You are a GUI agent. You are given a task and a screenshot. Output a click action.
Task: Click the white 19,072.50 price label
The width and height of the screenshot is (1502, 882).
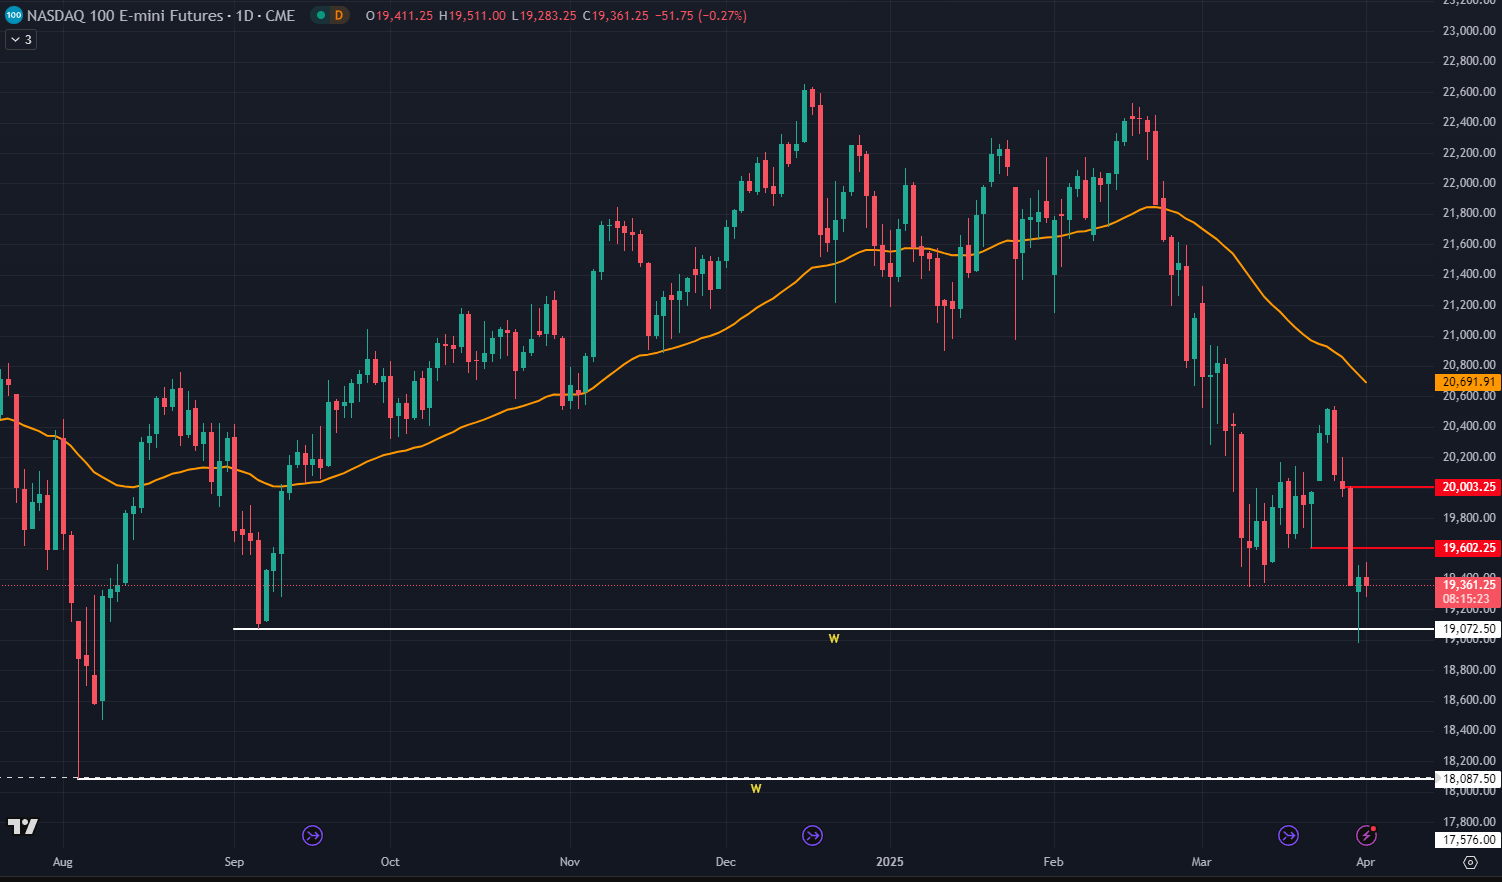click(1468, 629)
